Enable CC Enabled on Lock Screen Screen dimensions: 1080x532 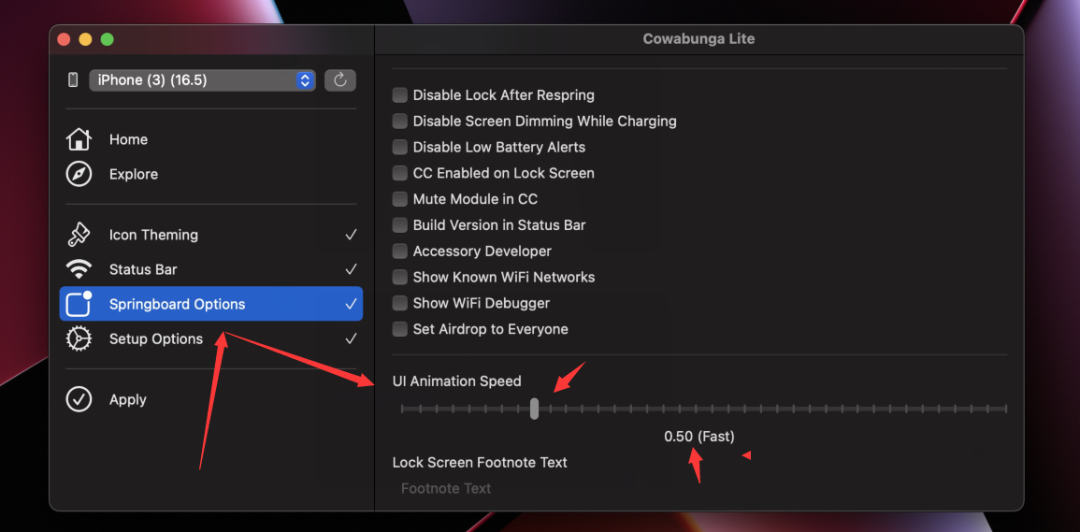(400, 173)
